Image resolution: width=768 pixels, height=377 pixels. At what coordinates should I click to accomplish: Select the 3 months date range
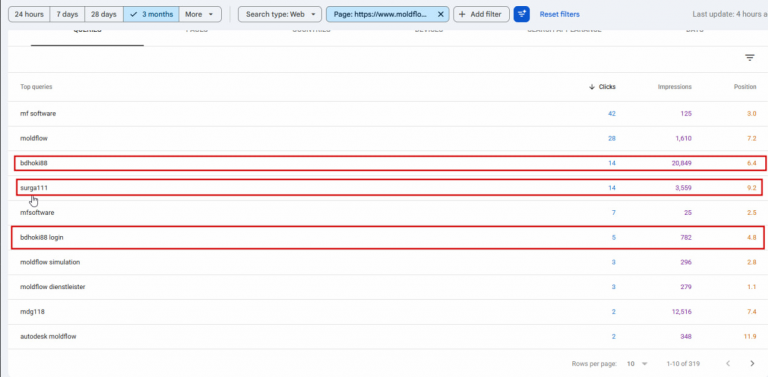point(151,14)
